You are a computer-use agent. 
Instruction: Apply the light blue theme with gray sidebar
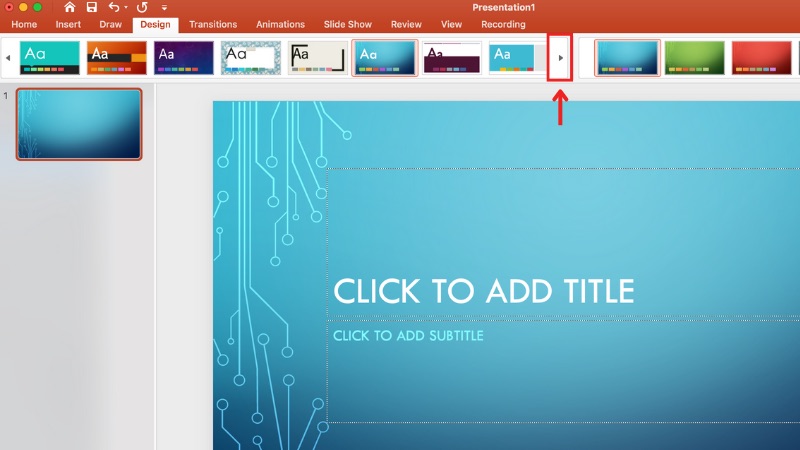coord(517,58)
